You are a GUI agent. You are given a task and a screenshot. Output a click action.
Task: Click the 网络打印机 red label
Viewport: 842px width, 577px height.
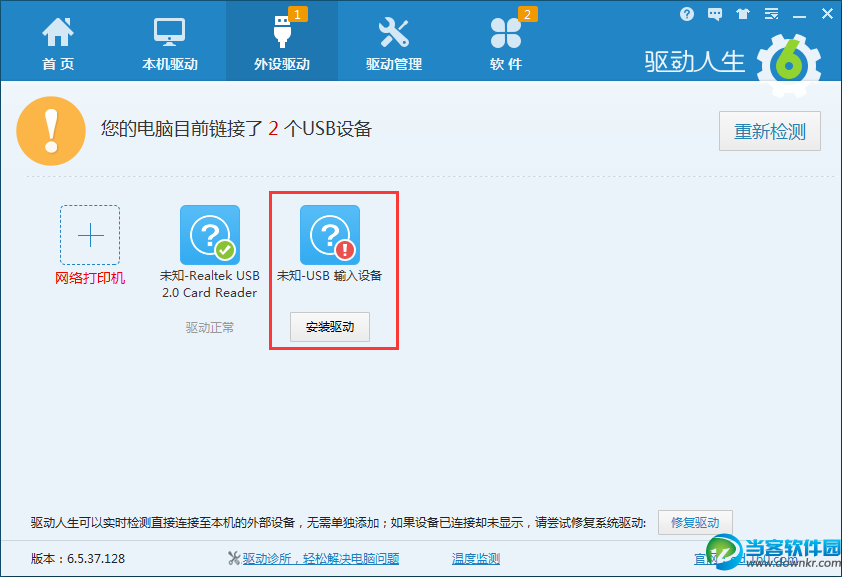tap(90, 278)
